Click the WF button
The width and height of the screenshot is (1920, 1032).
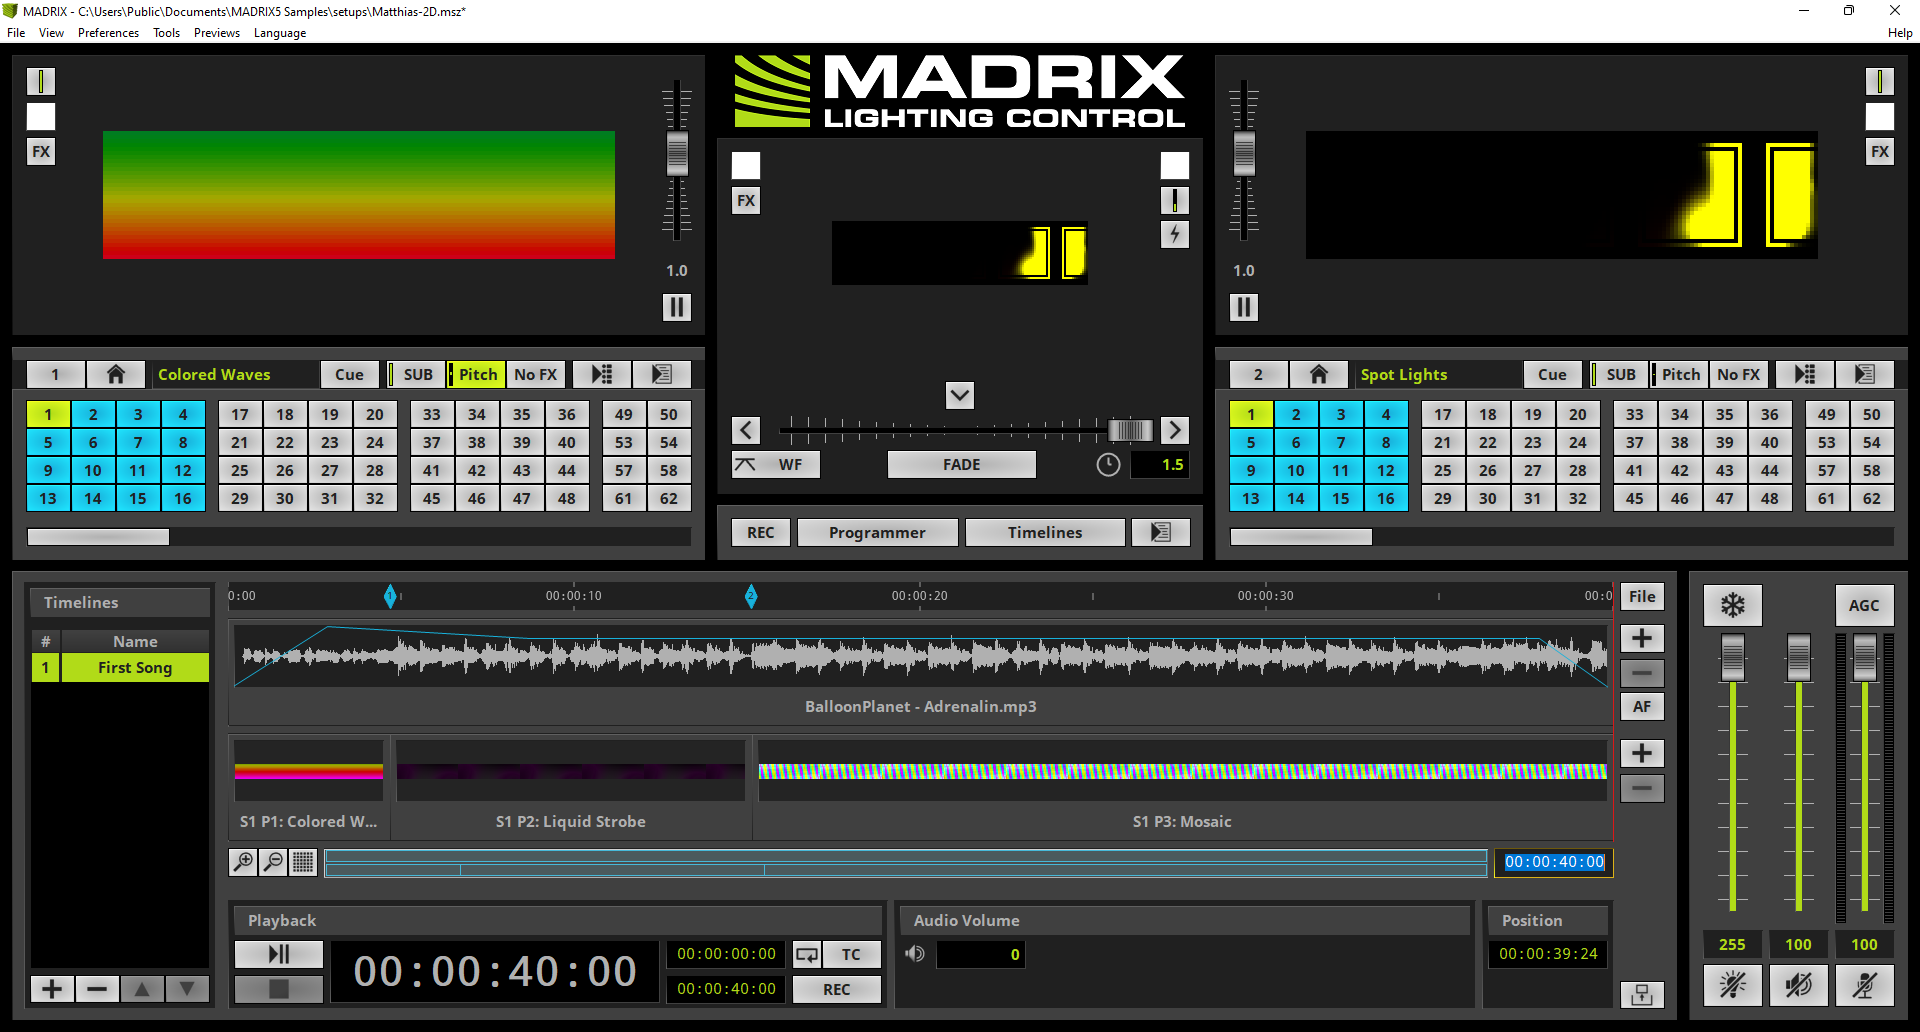[776, 465]
